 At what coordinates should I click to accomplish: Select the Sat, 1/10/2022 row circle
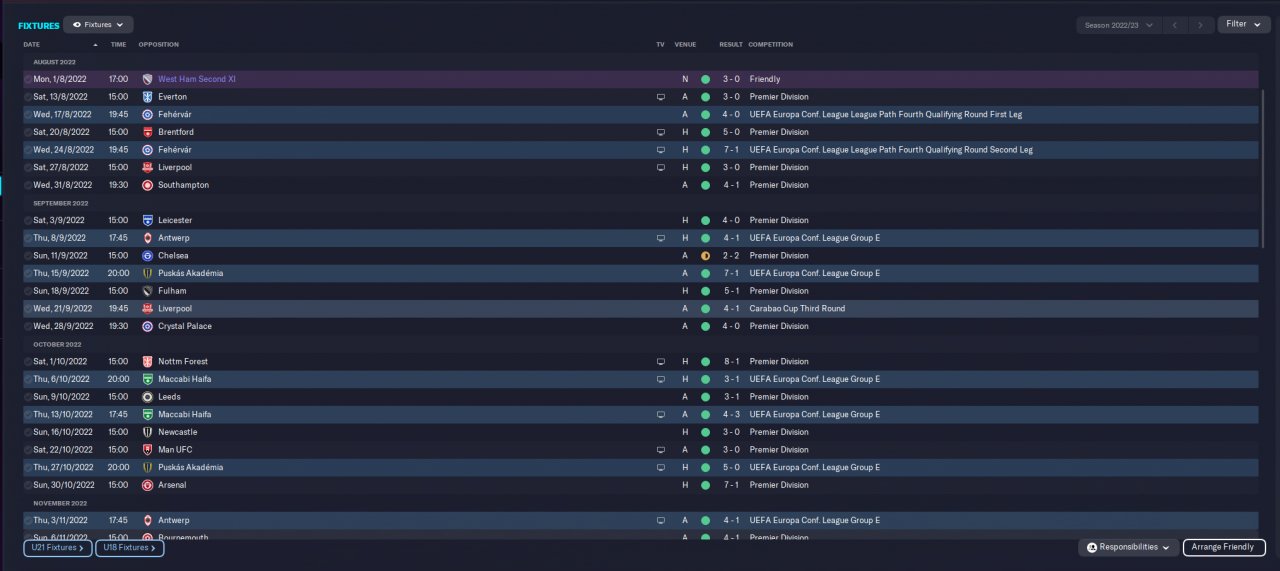tap(28, 362)
